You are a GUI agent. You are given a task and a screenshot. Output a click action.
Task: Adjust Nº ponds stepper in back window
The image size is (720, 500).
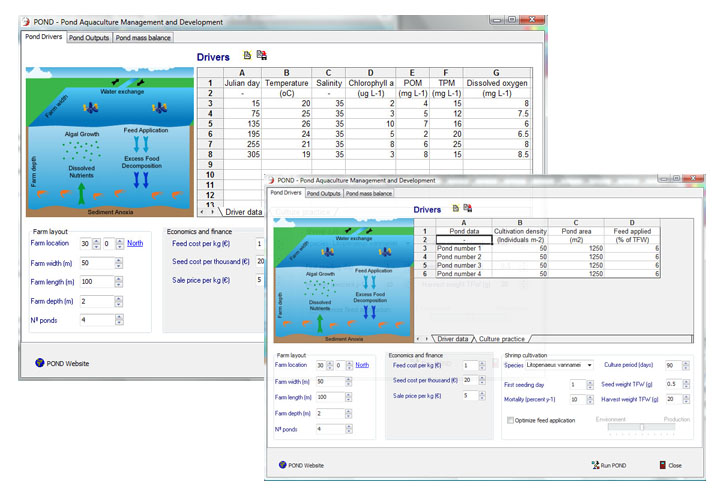click(x=119, y=320)
